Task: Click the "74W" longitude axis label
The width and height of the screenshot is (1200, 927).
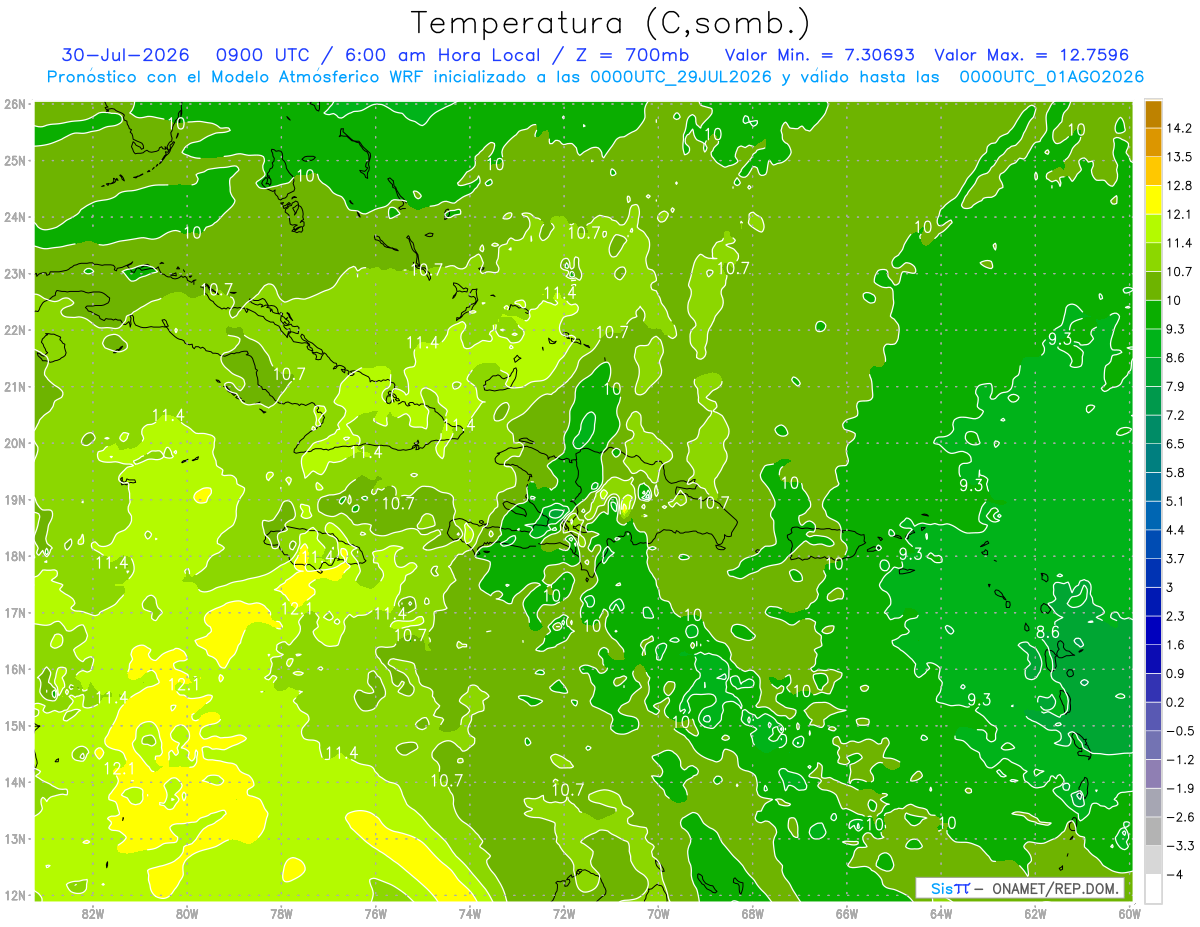Action: [x=470, y=913]
